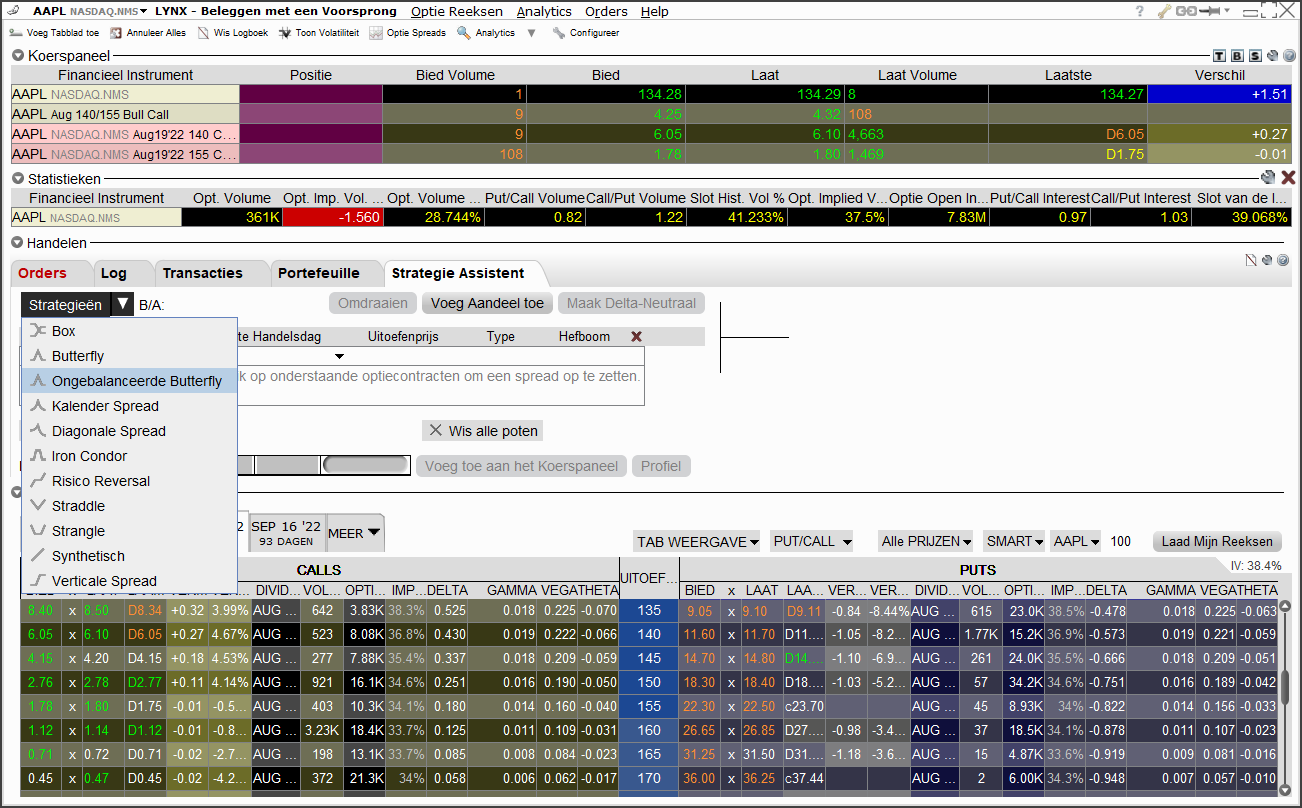Select Diagonale Spread strategy

129,431
